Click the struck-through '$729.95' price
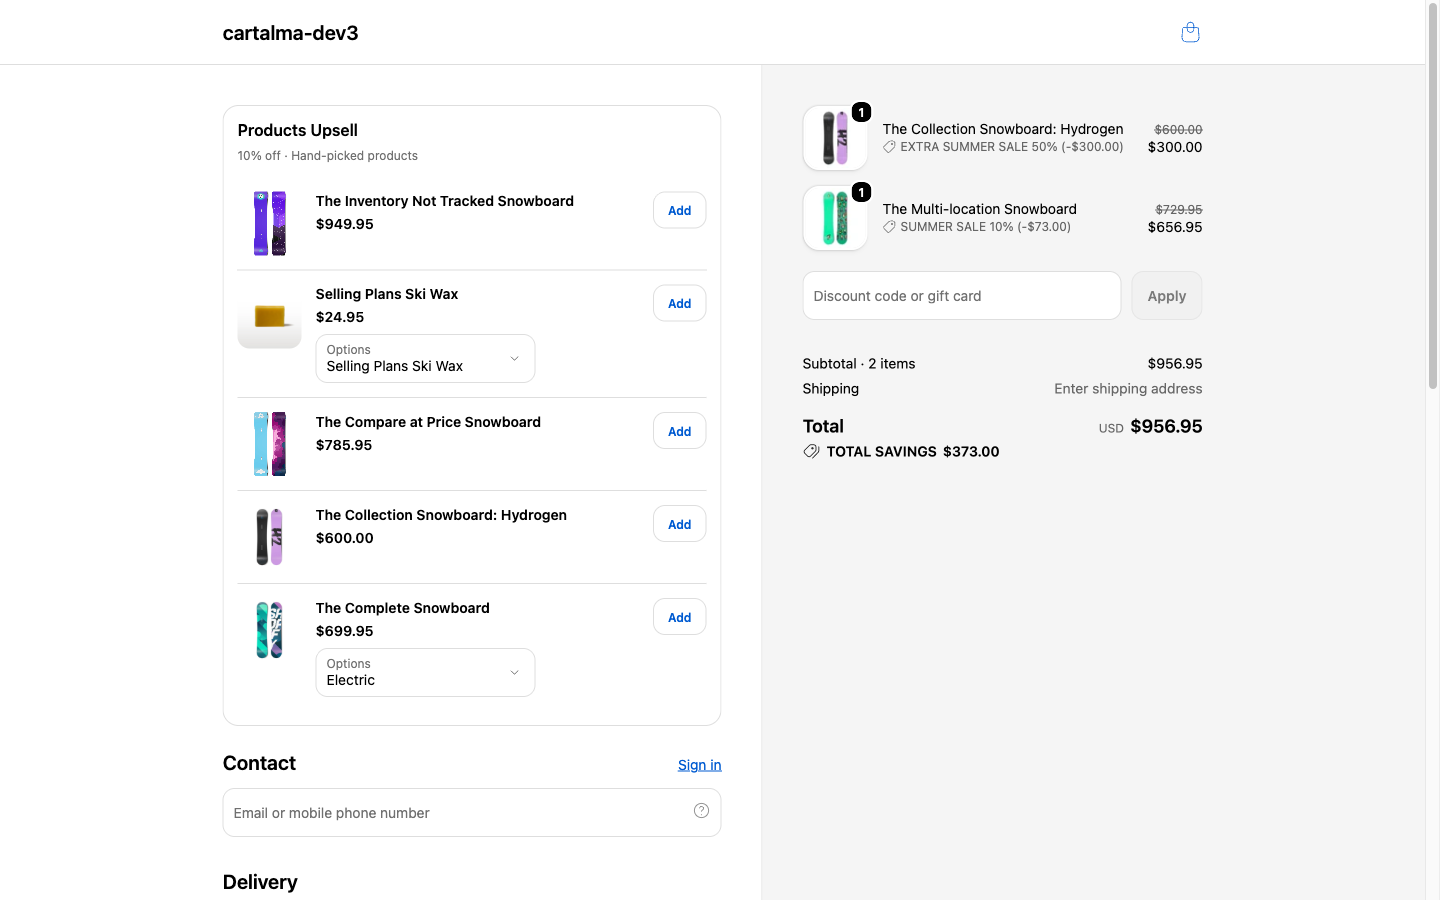The width and height of the screenshot is (1440, 900). tap(1178, 209)
